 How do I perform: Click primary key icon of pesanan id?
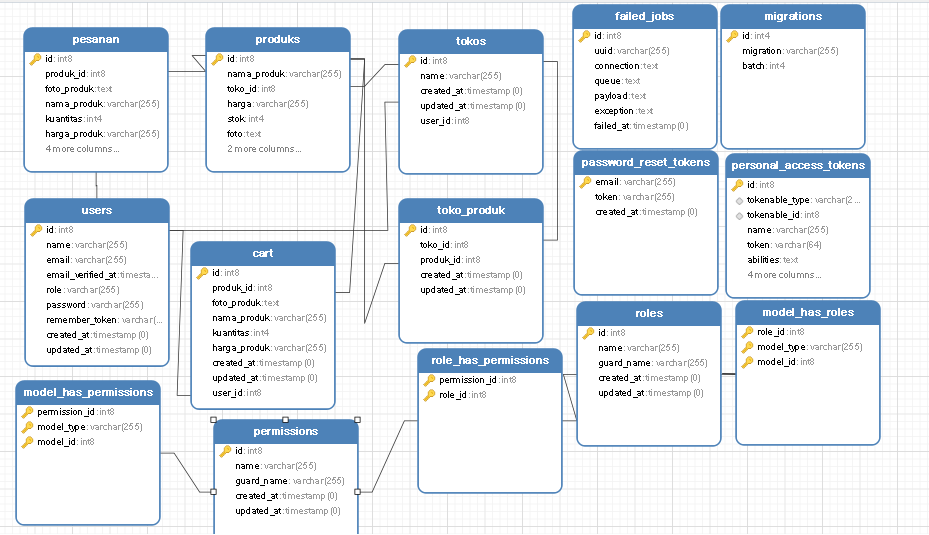click(35, 59)
